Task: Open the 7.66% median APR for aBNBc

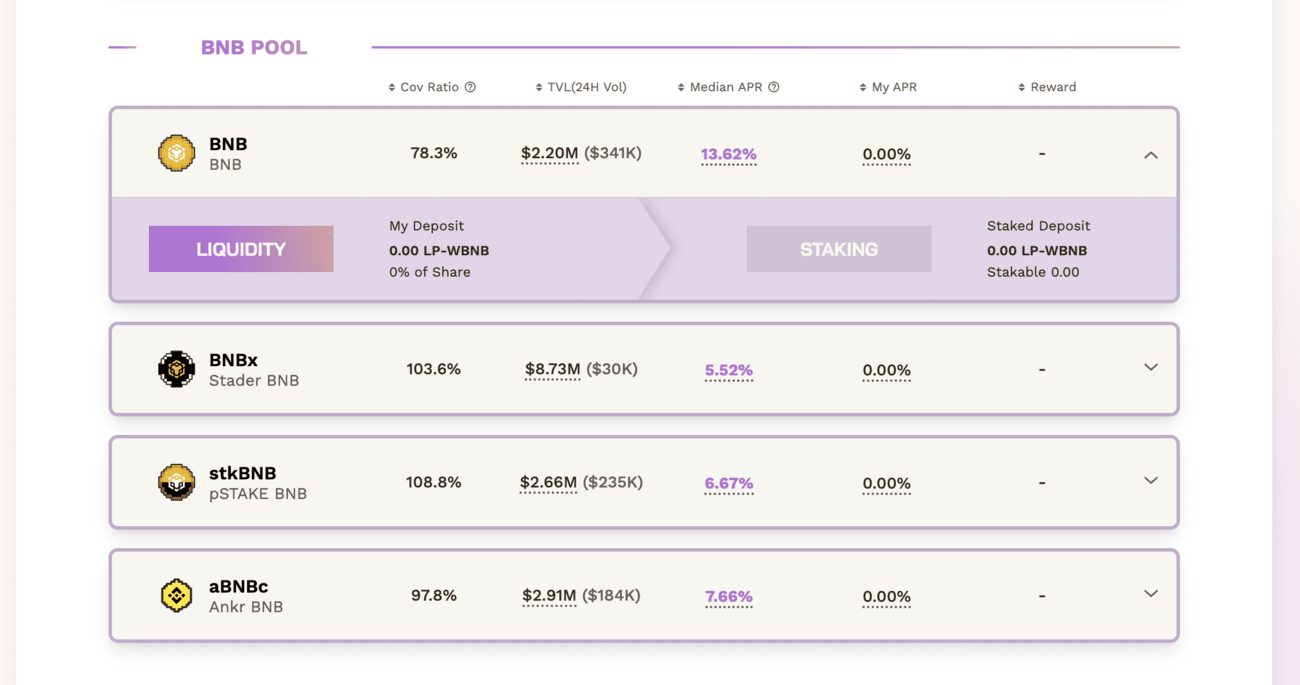Action: point(729,596)
